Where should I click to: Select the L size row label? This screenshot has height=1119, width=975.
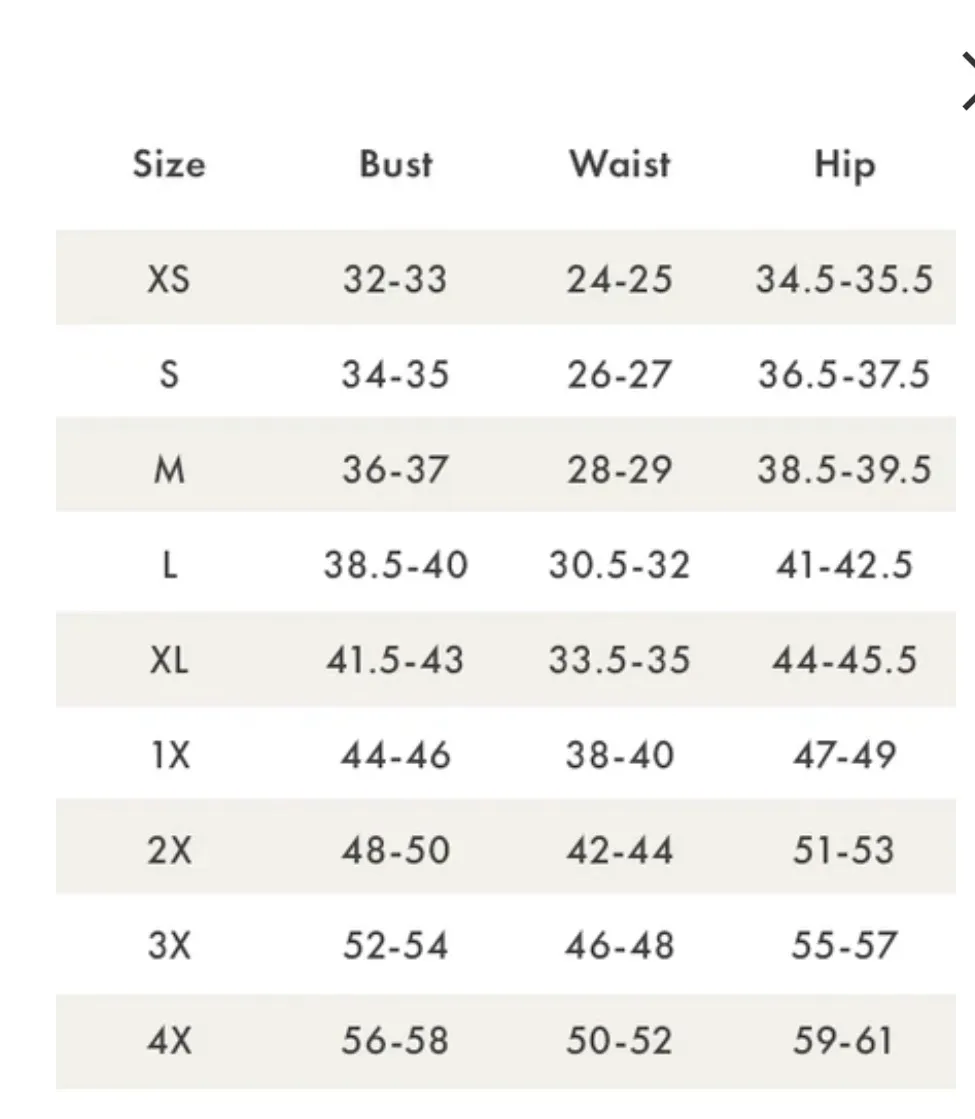(168, 565)
